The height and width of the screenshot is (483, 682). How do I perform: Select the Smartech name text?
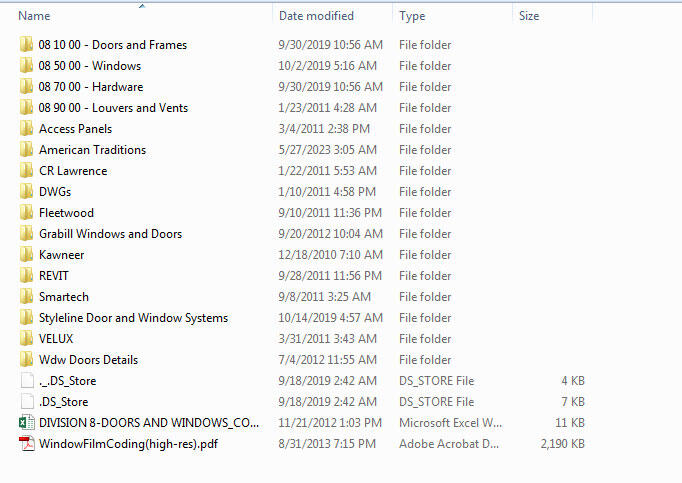point(64,297)
